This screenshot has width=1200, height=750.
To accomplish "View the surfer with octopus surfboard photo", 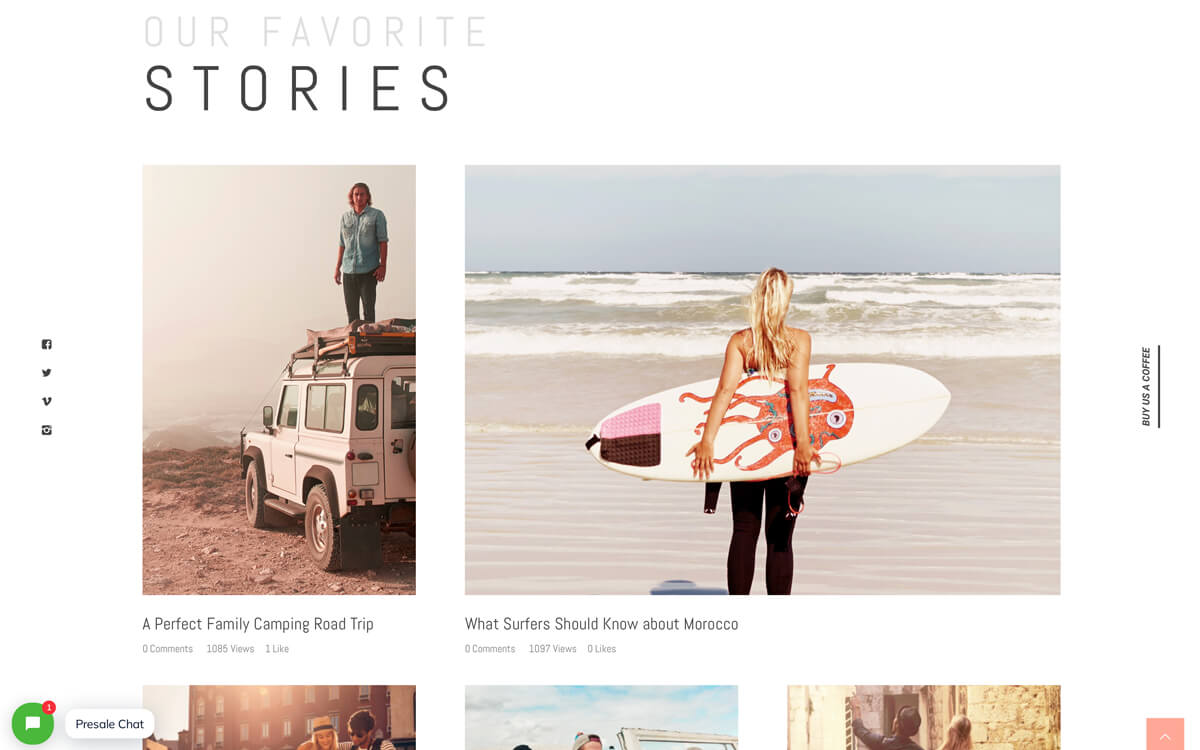I will point(762,380).
